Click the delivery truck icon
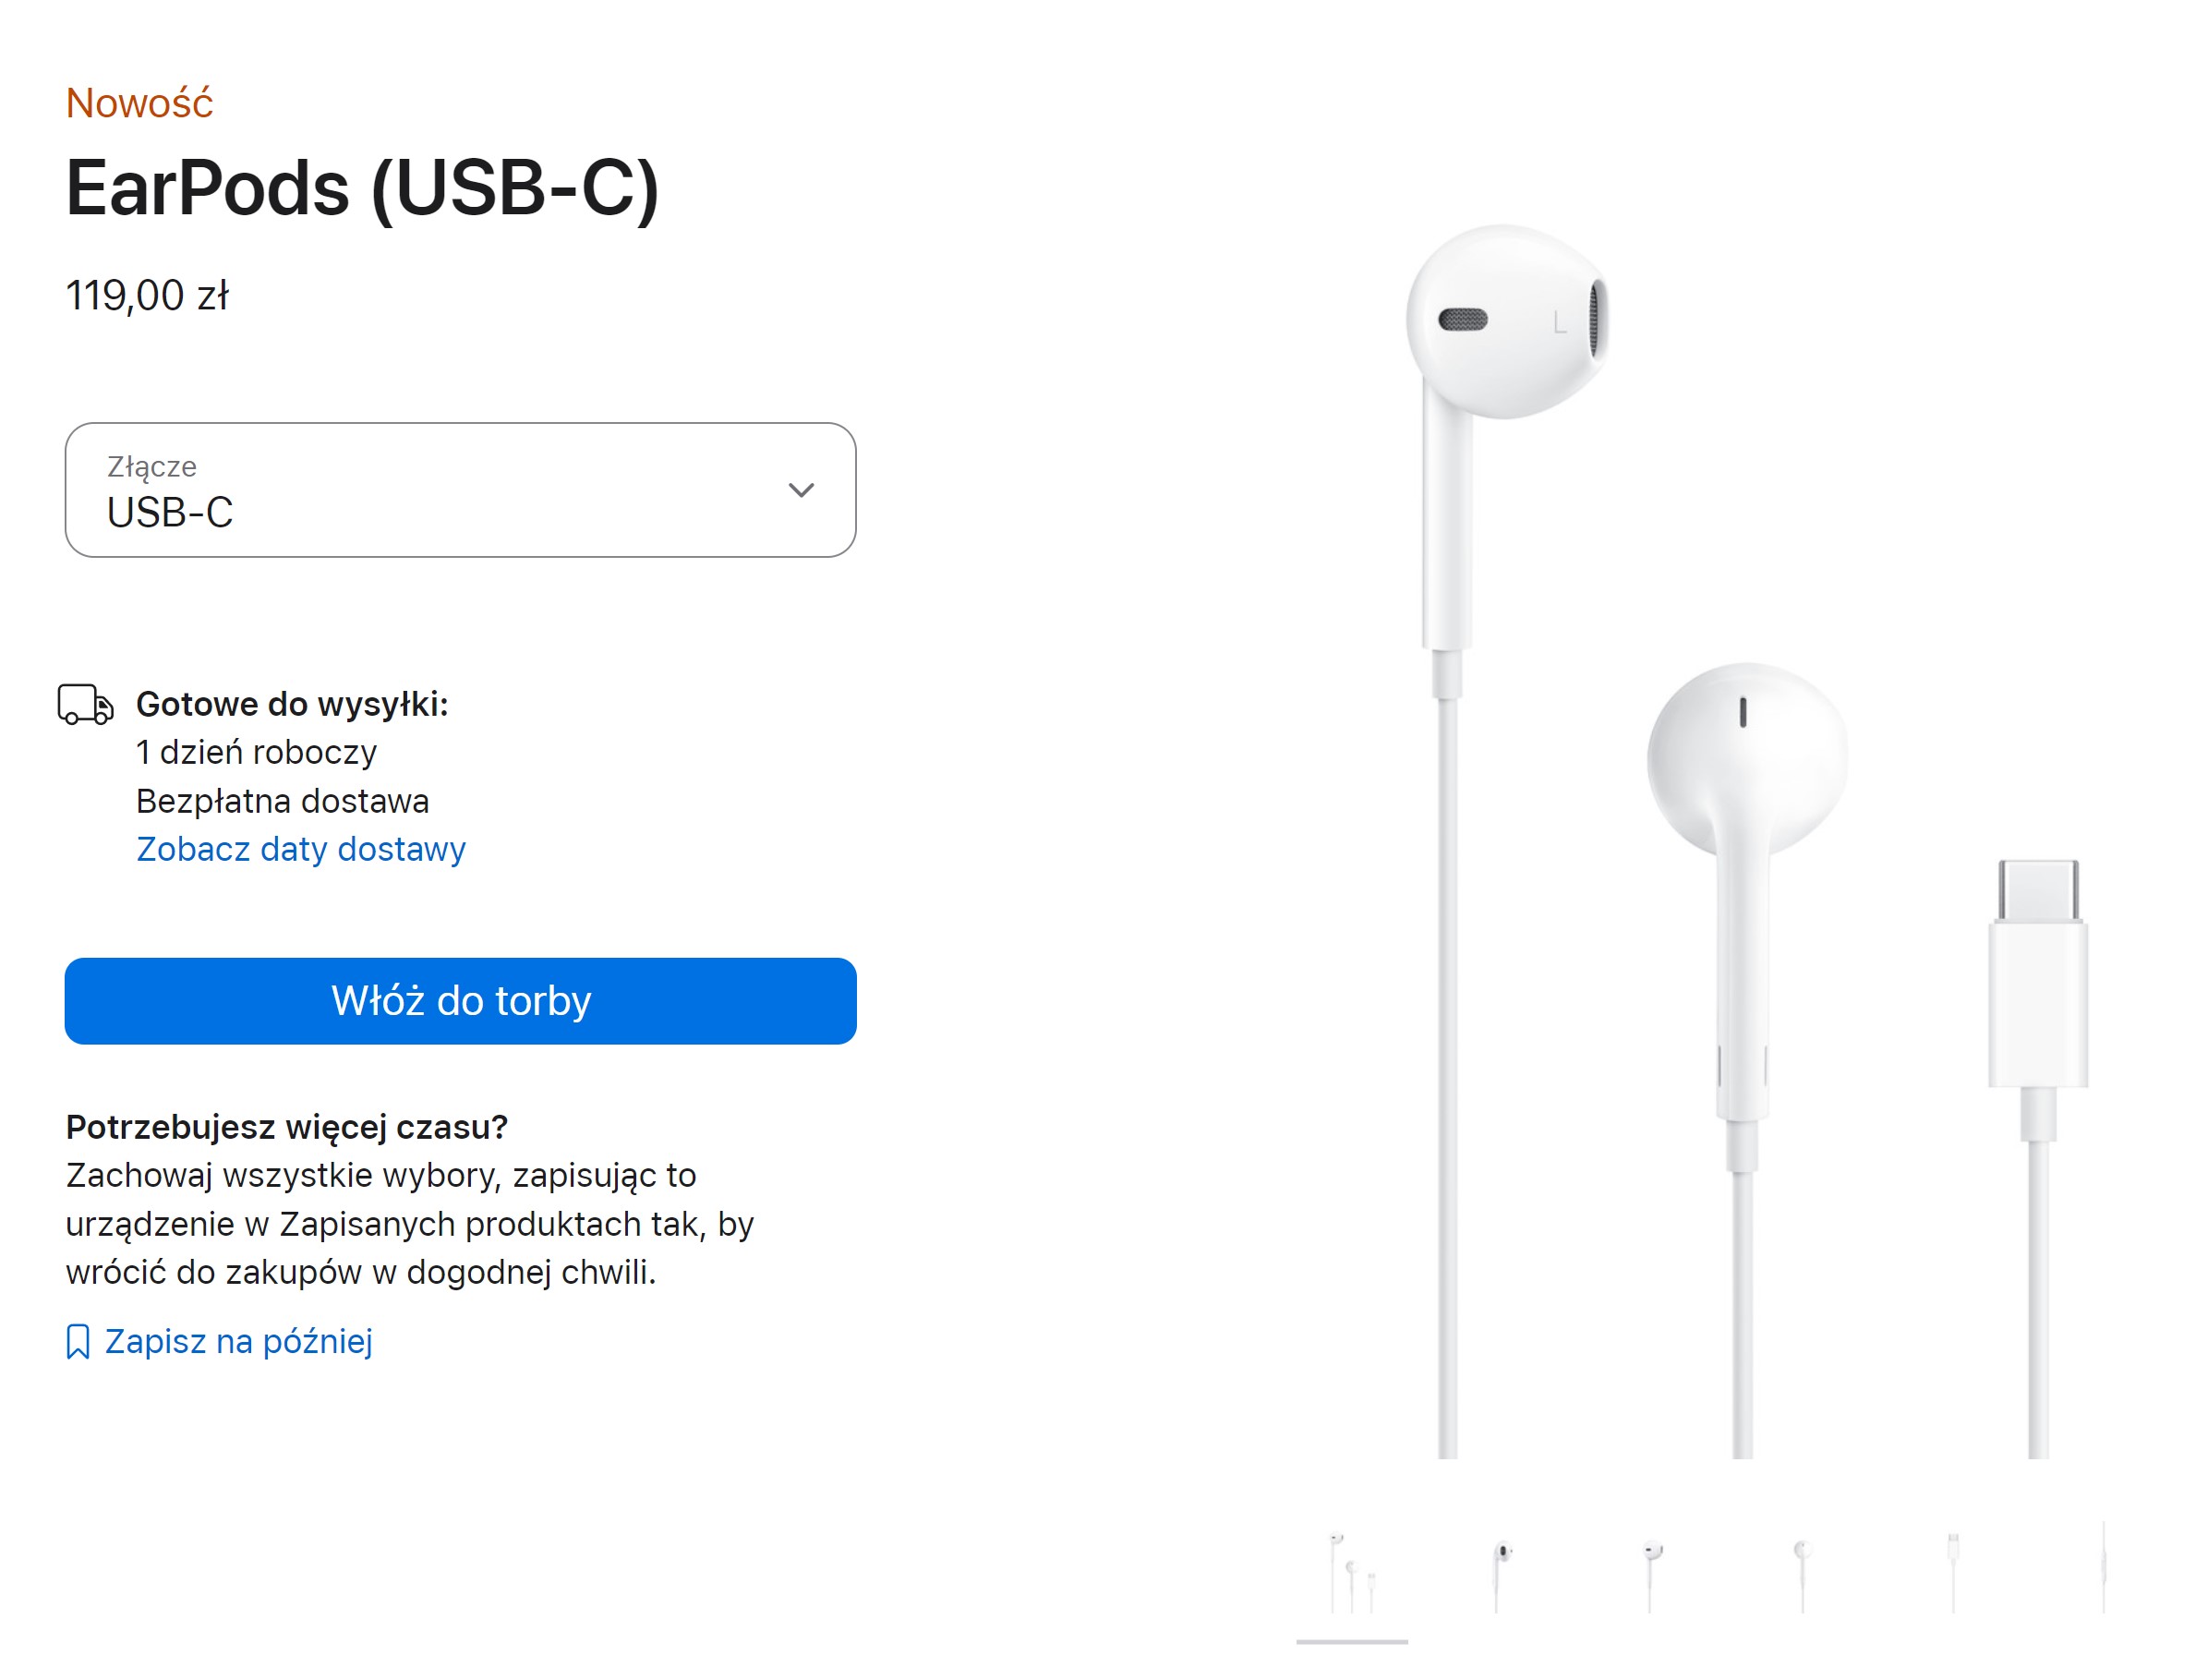Viewport: 2208px width, 1680px height. coord(86,704)
